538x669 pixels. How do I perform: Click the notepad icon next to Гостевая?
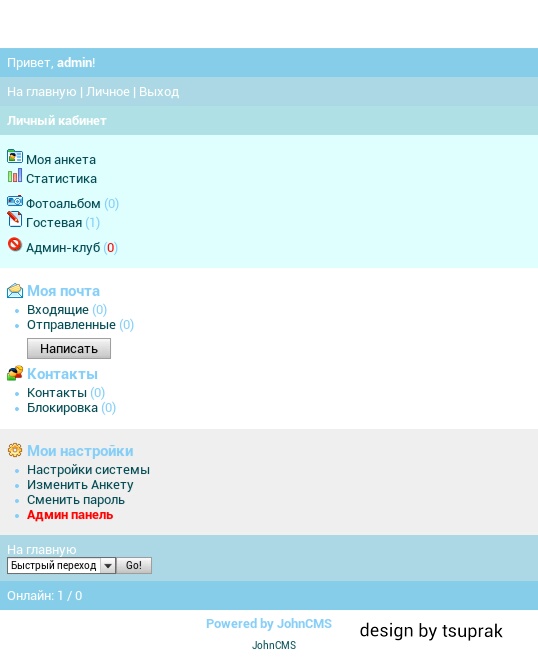[15, 219]
